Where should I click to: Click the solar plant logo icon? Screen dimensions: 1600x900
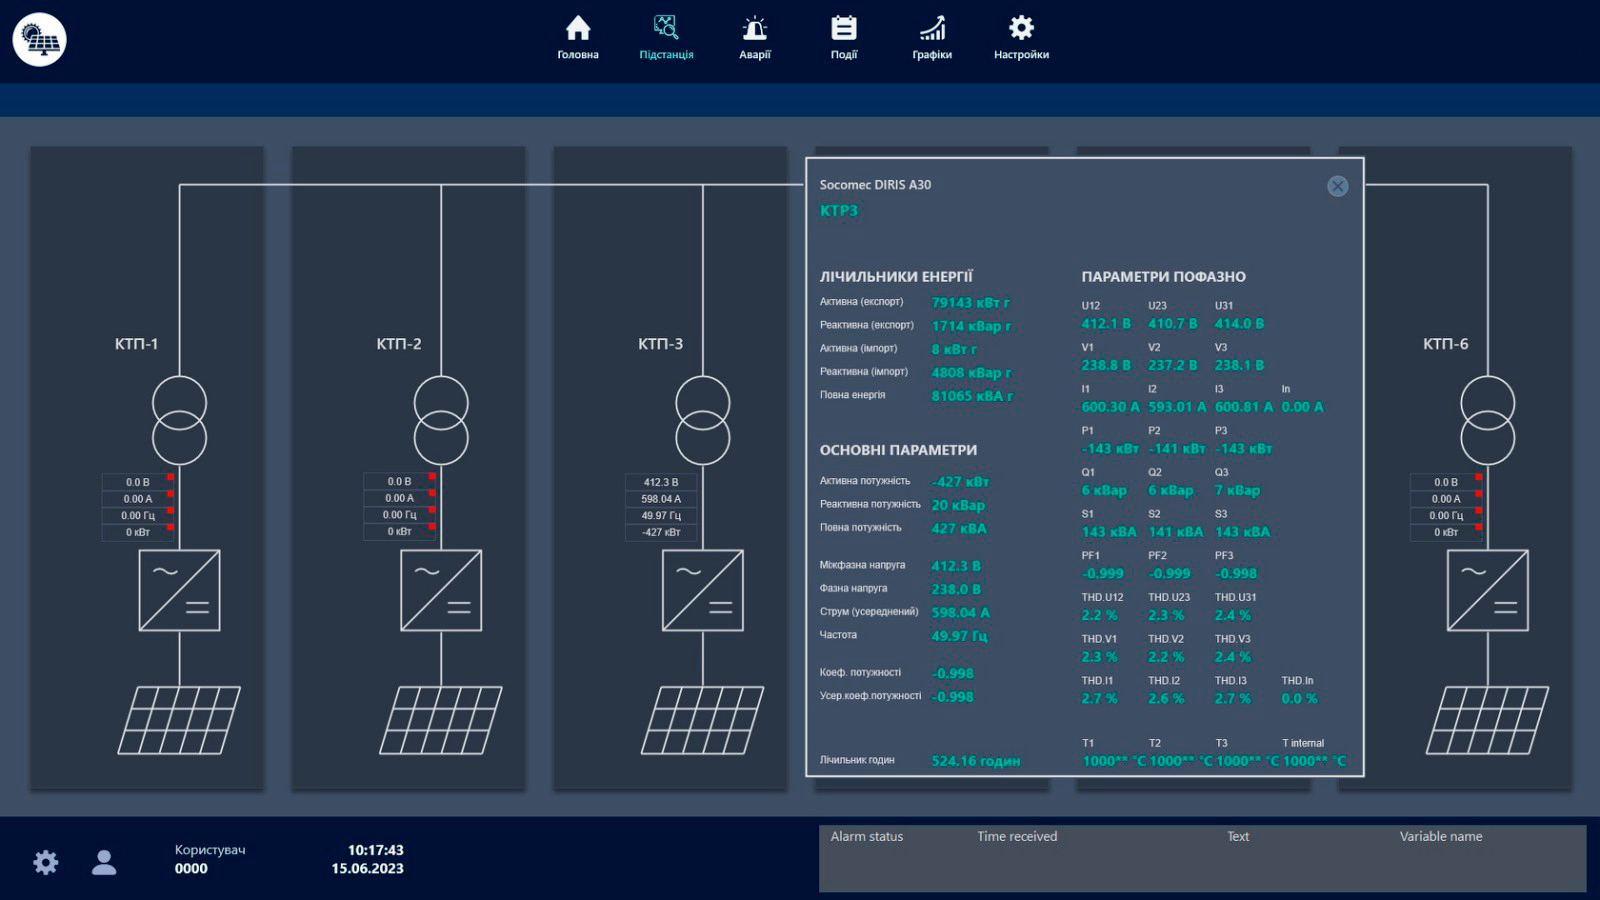[x=40, y=40]
